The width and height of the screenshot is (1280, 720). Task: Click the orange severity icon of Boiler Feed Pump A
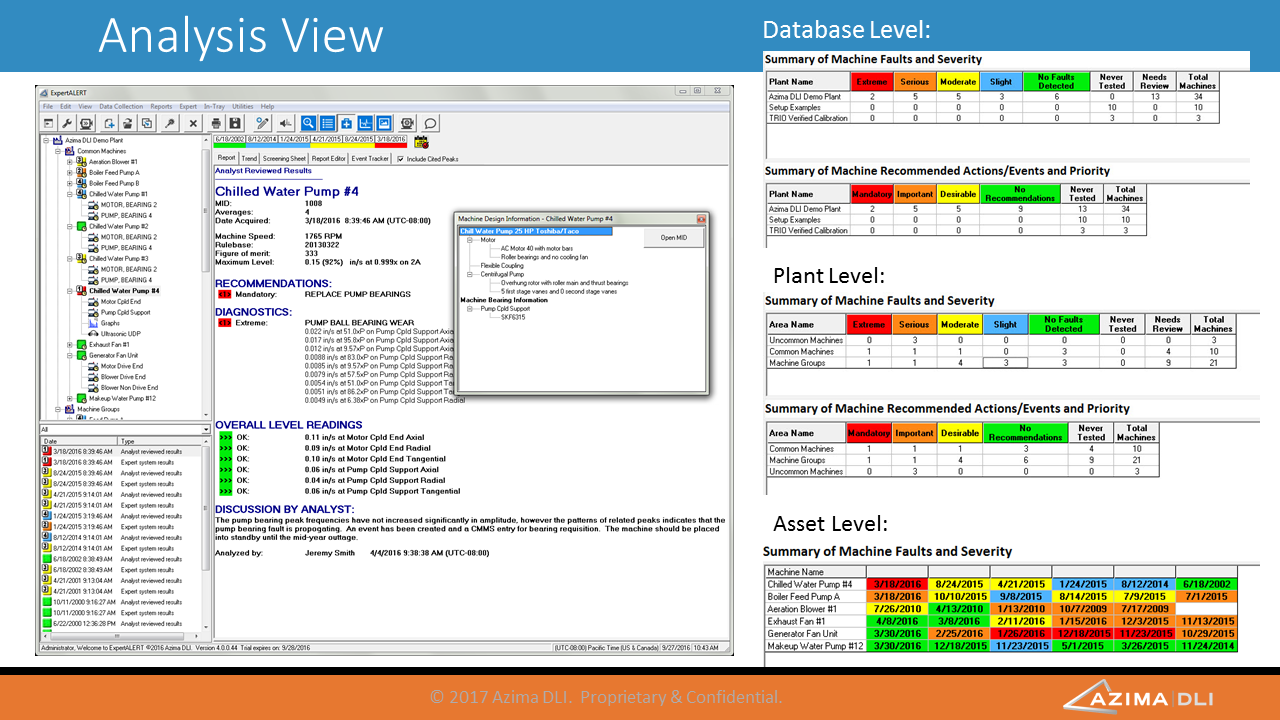click(81, 172)
